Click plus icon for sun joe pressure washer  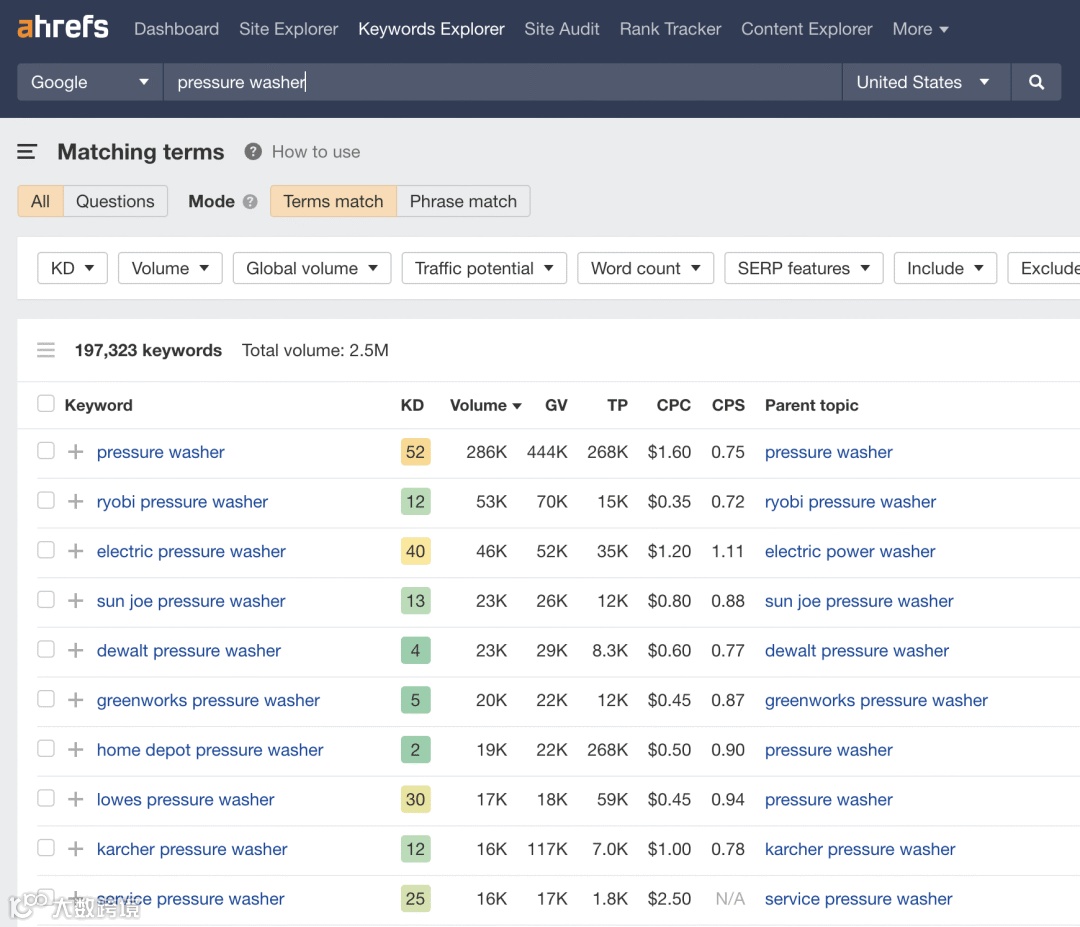76,601
